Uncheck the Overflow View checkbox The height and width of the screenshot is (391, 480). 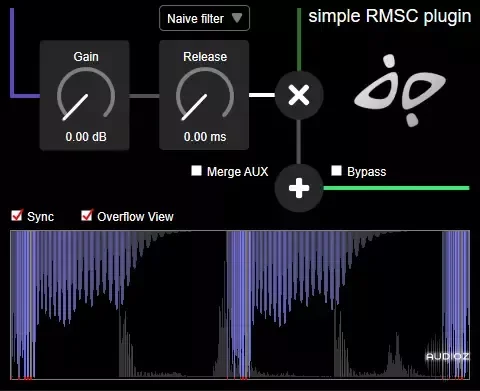pos(87,215)
